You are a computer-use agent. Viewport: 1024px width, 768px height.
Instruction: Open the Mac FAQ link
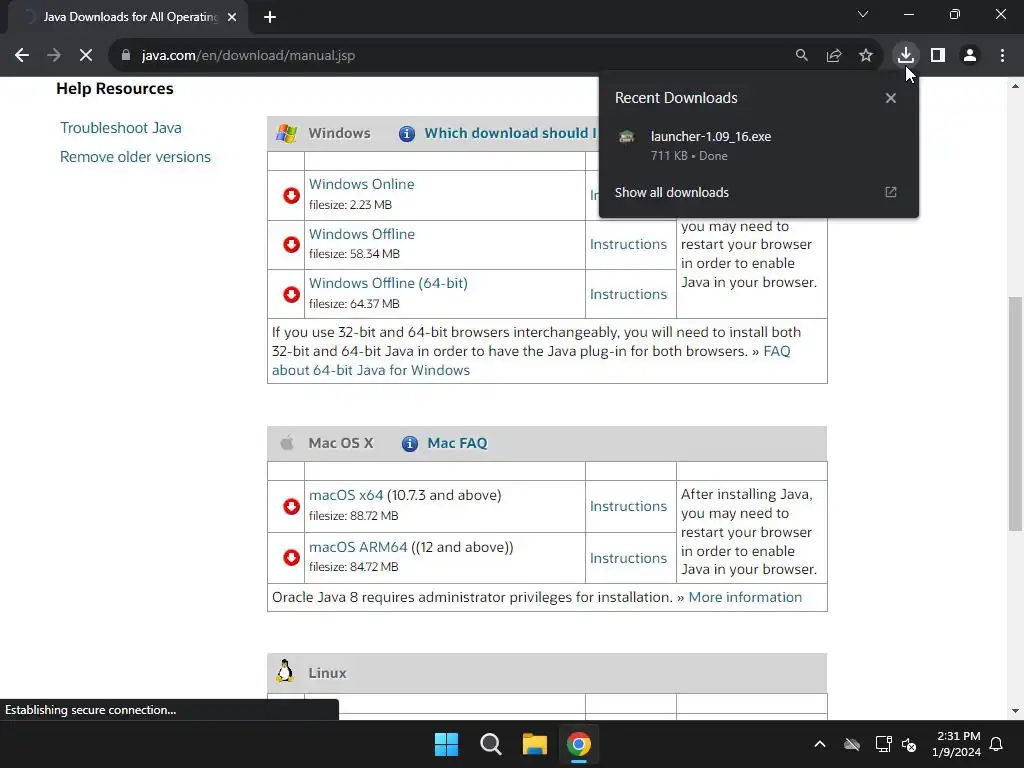click(x=457, y=443)
